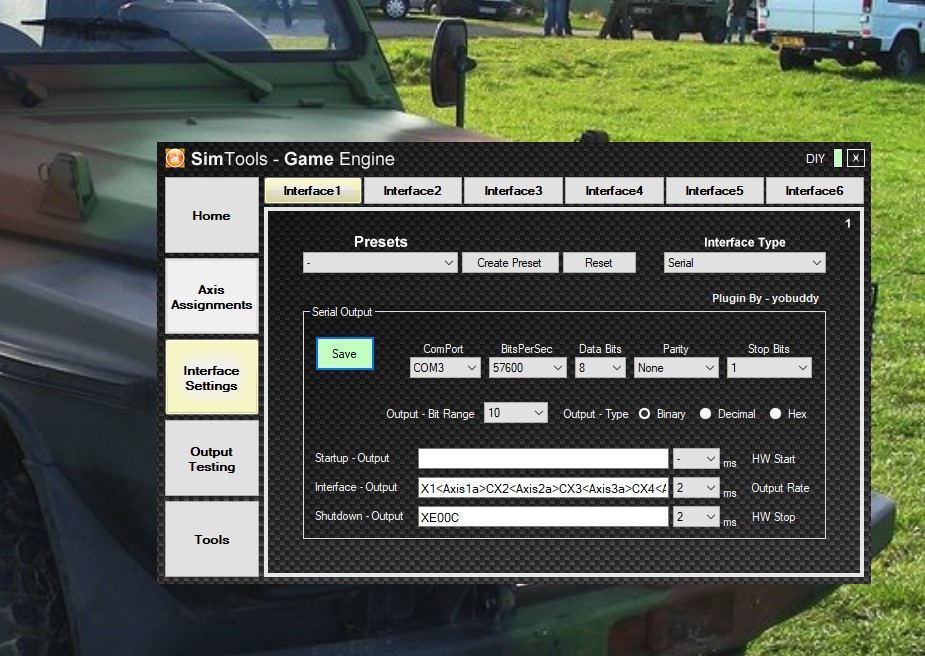Open the Tools section

coord(212,539)
